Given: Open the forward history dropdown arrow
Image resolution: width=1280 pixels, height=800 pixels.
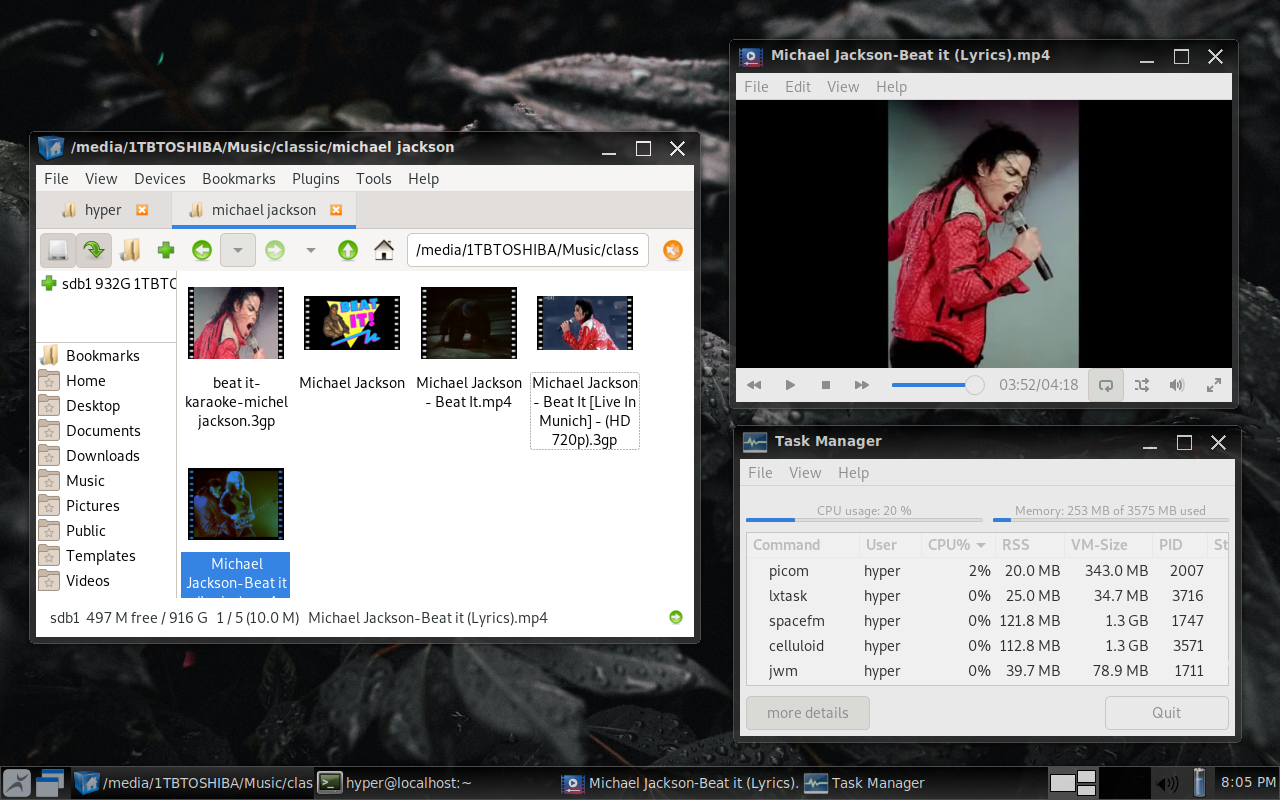Looking at the screenshot, I should (x=311, y=250).
